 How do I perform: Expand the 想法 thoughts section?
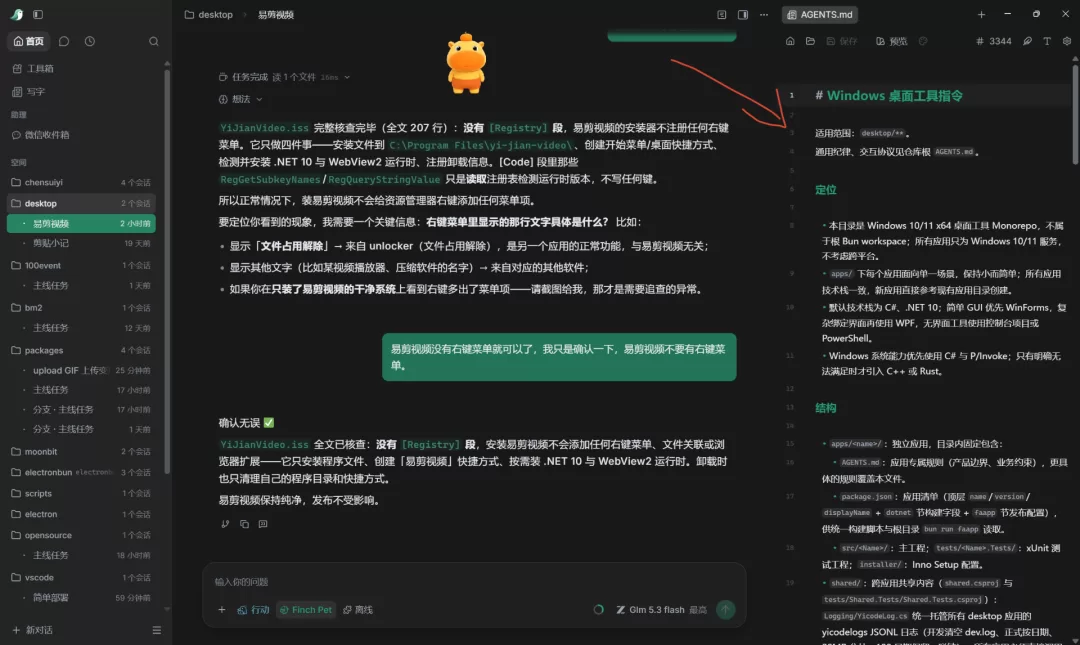[240, 99]
